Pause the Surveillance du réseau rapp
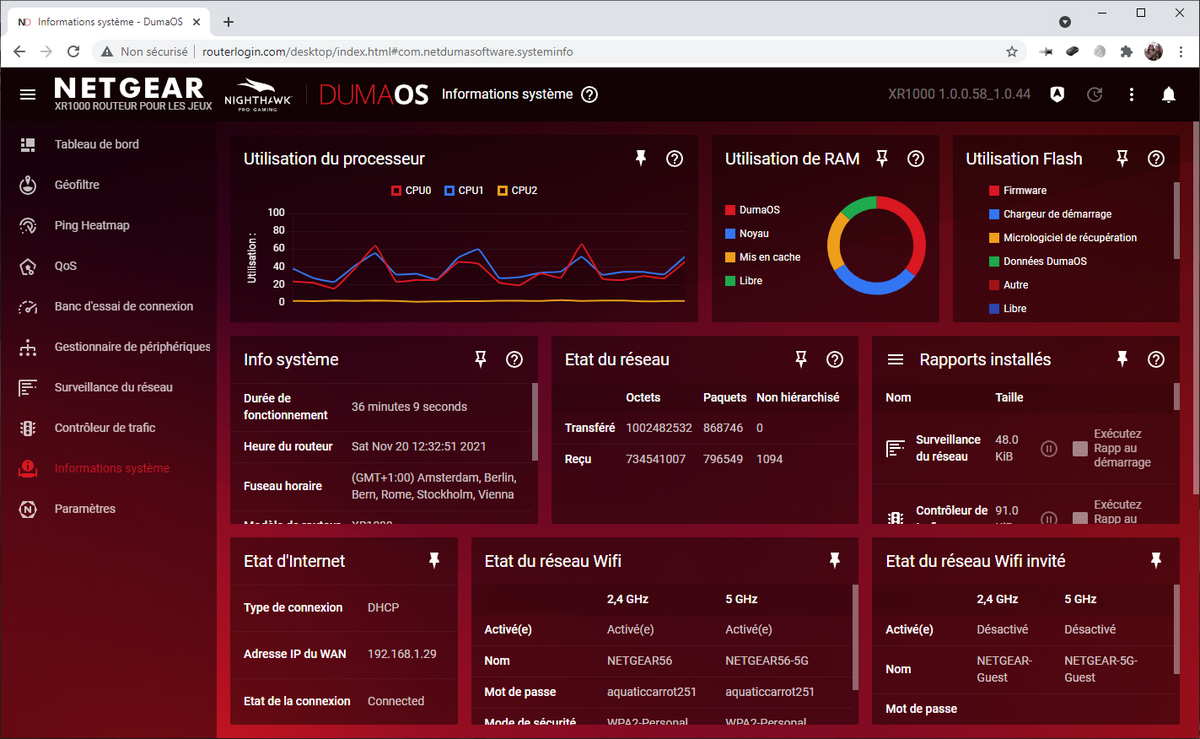Screen dimensions: 1200x739 click(1049, 449)
